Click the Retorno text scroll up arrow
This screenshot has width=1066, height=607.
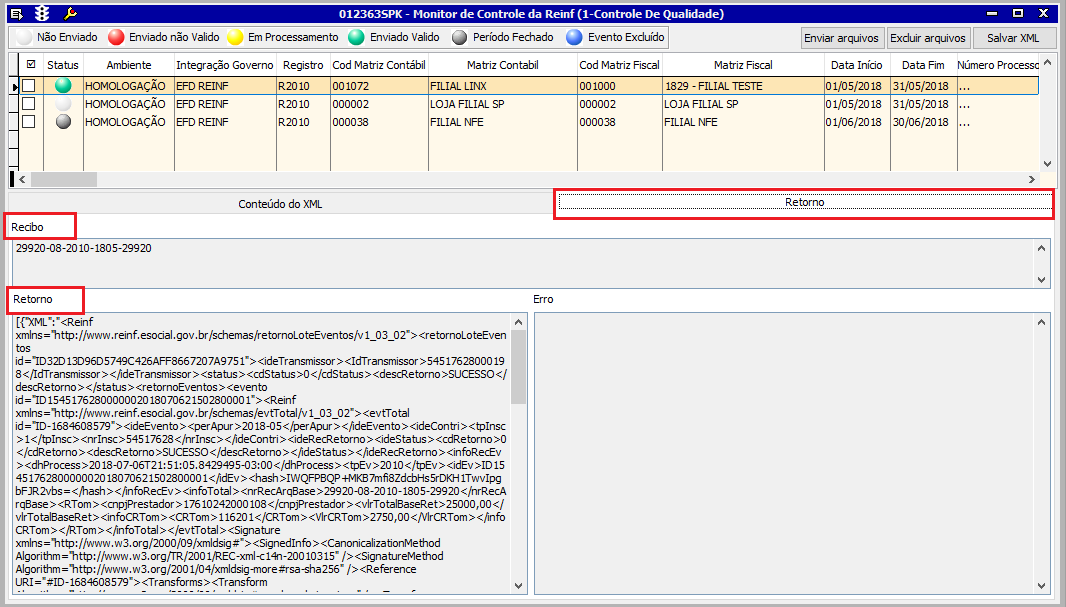point(518,322)
